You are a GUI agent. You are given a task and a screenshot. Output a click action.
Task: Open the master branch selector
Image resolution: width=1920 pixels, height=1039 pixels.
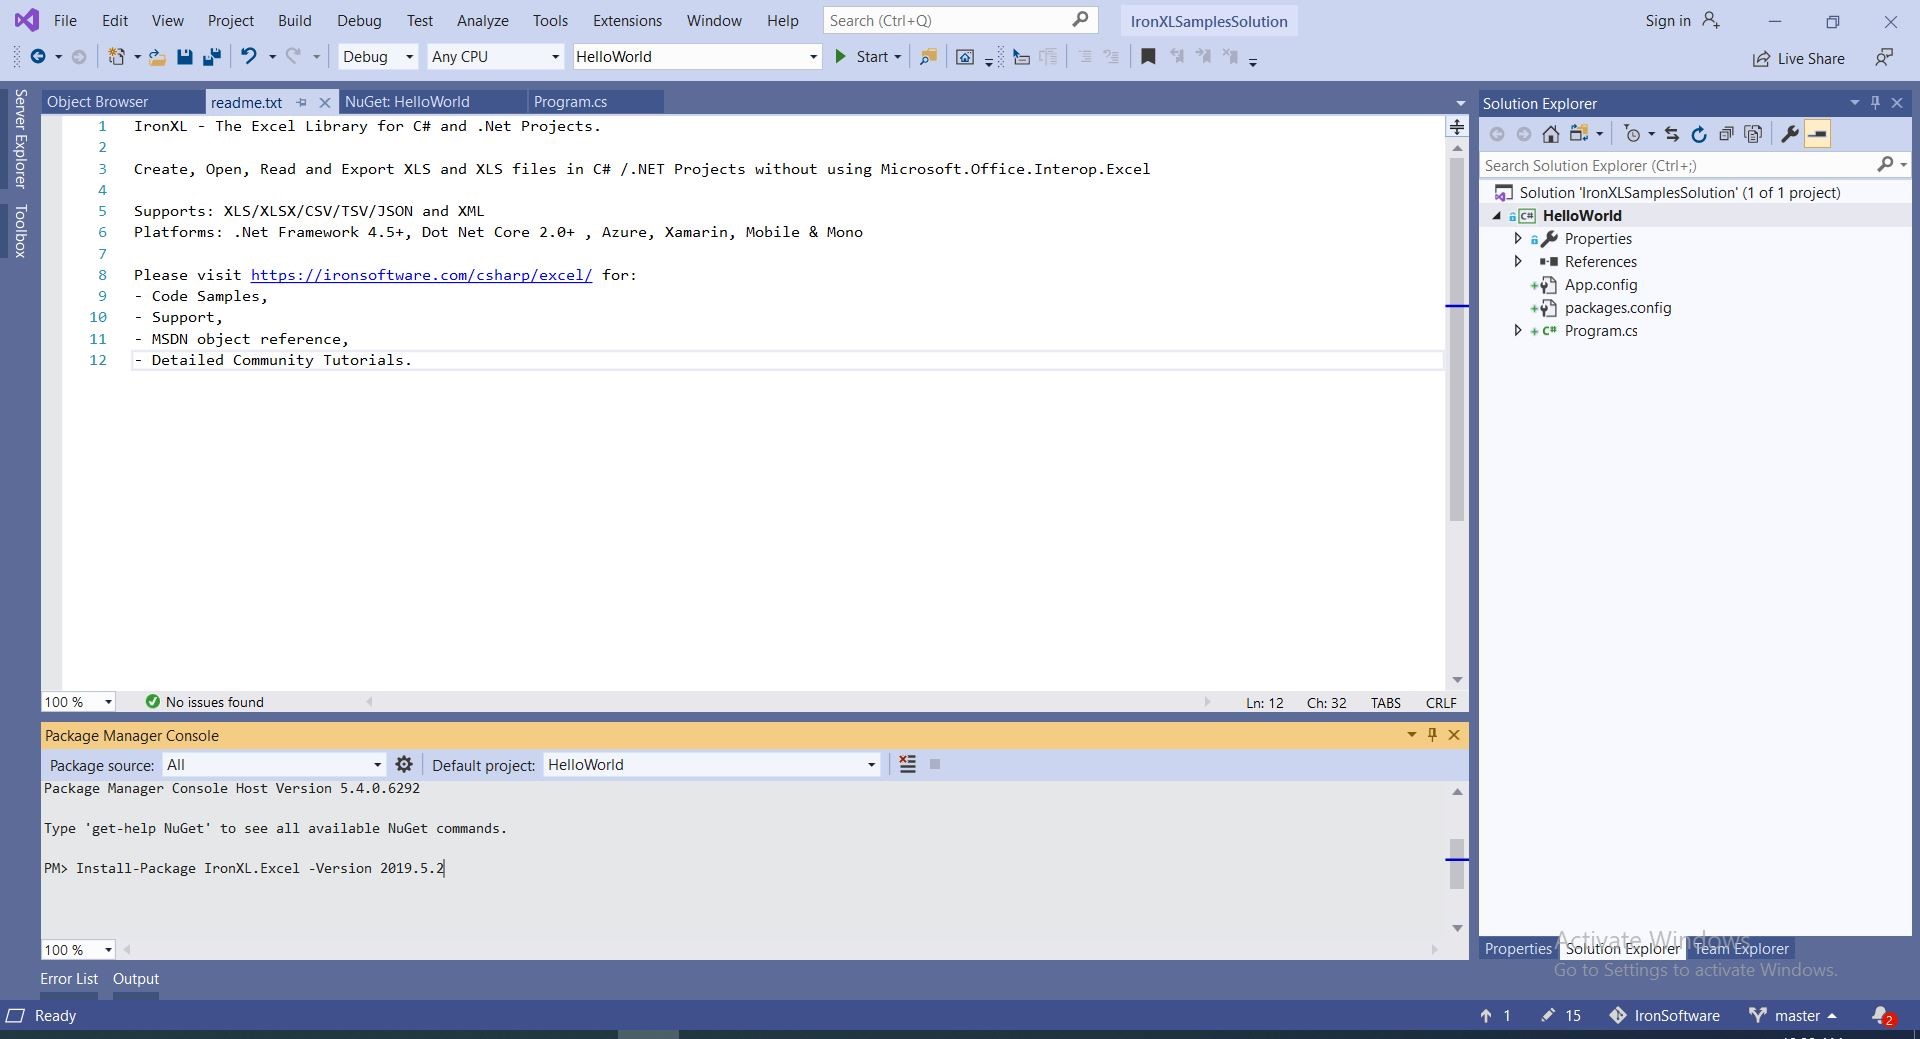tap(1794, 1015)
